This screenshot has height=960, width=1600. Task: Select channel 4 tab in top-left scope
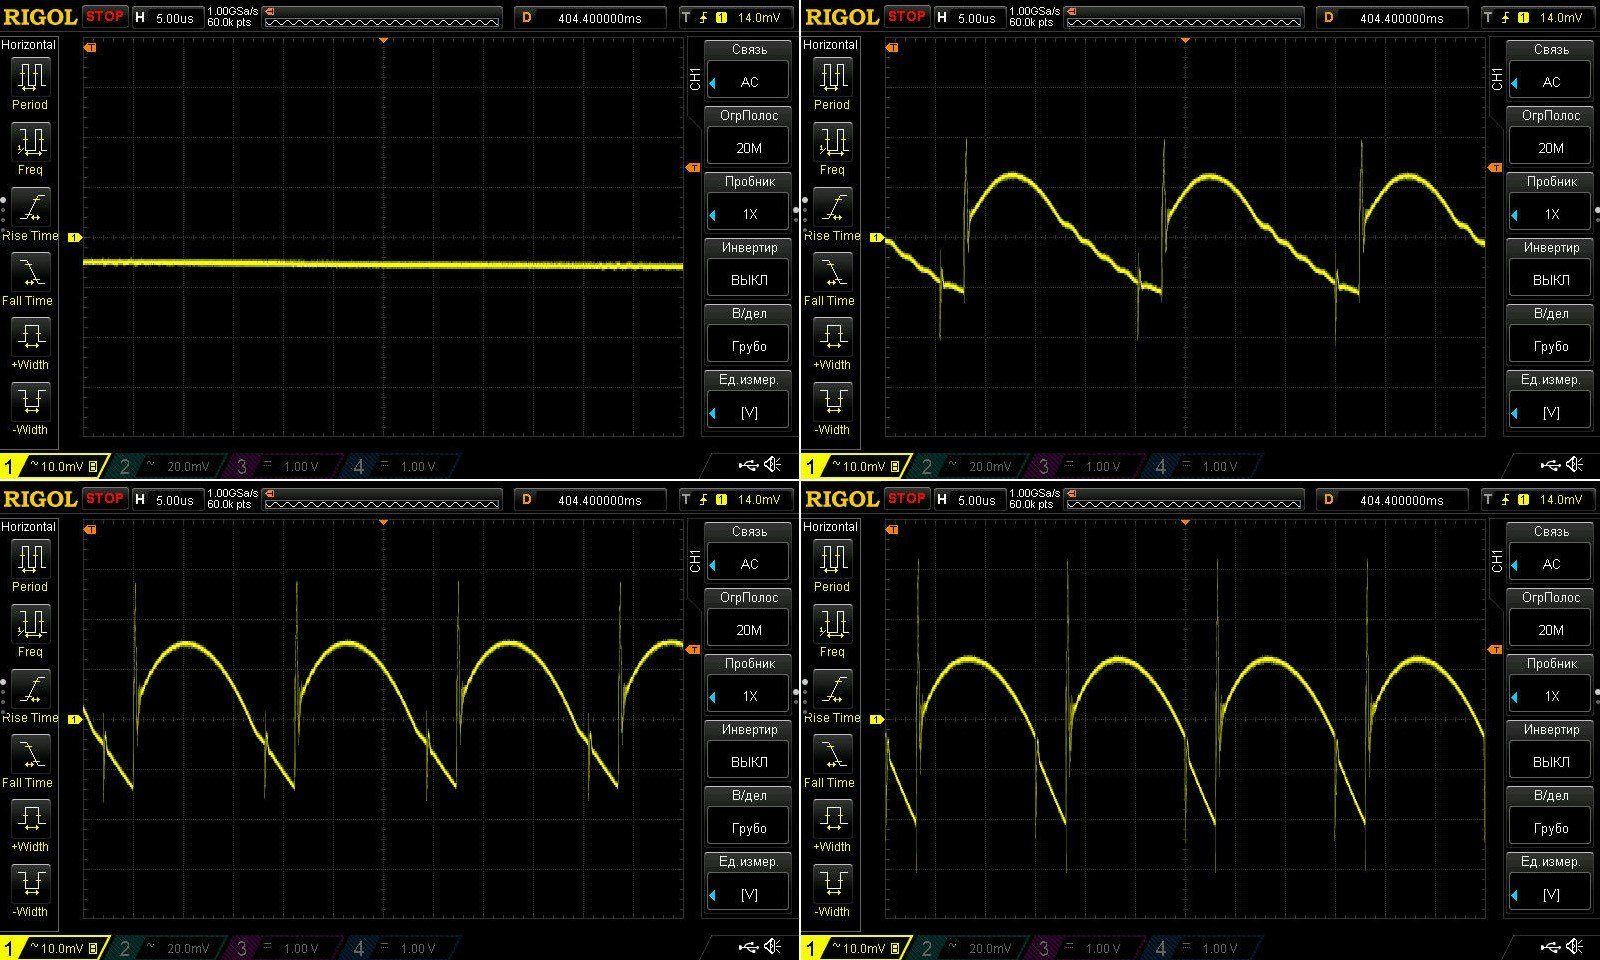[x=398, y=466]
